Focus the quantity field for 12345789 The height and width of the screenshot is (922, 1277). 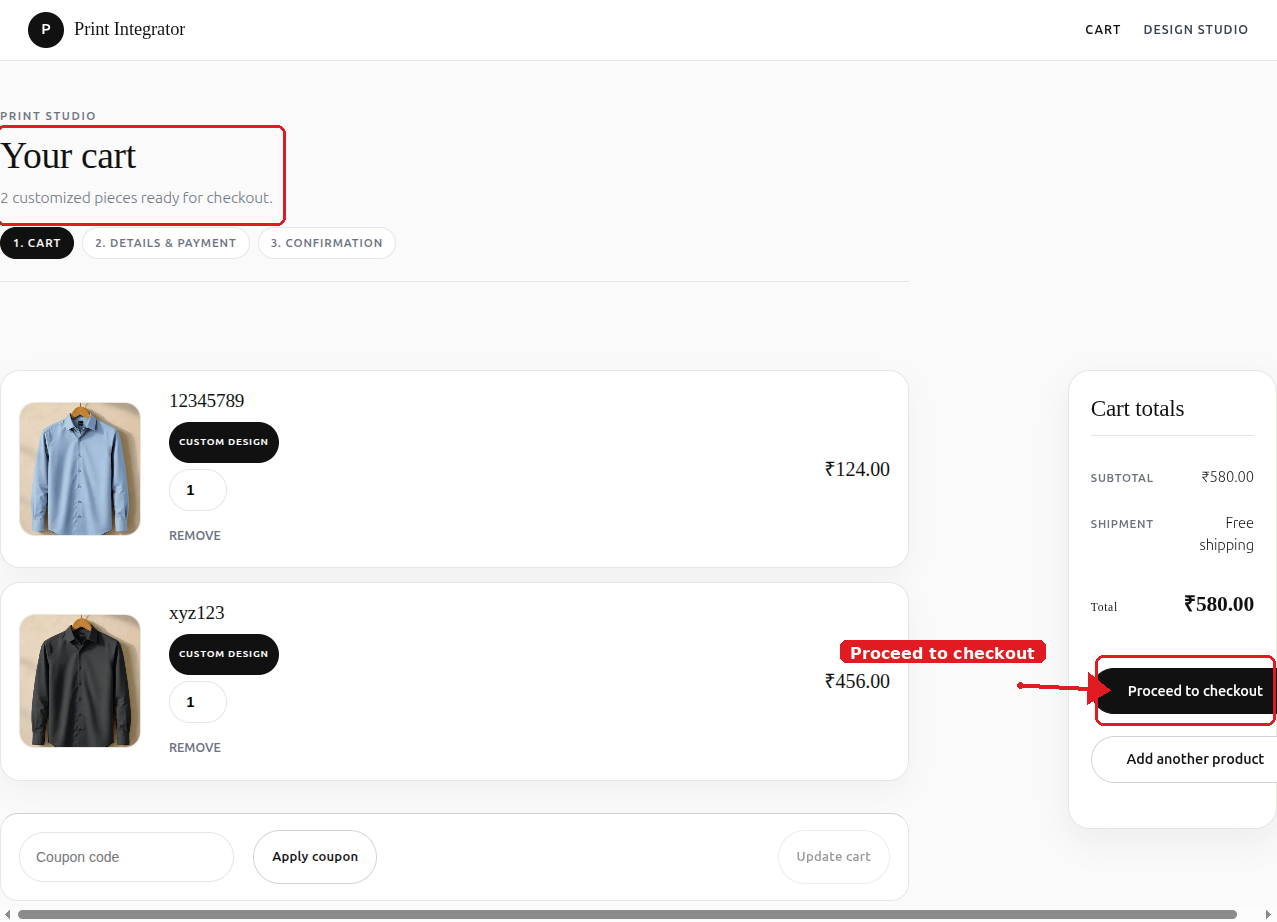pyautogui.click(x=198, y=490)
